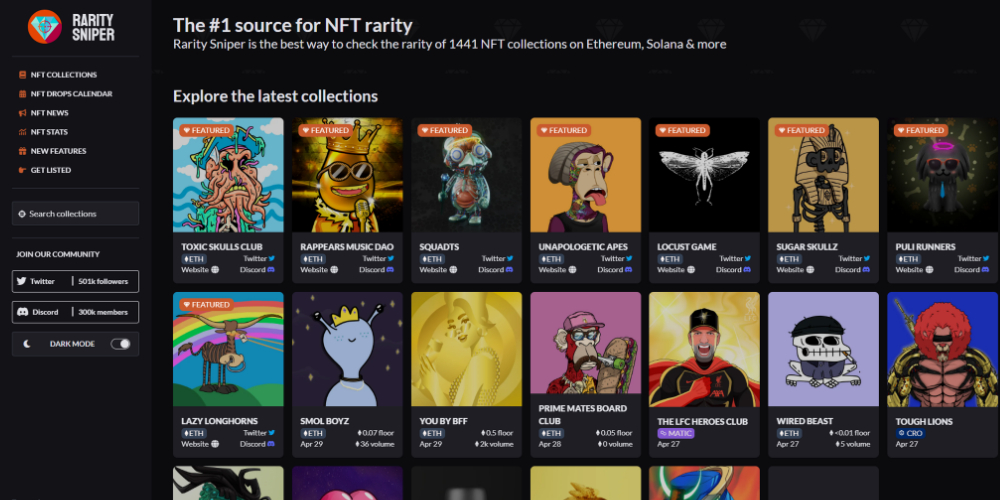Go to the NFT News section

click(x=44, y=113)
